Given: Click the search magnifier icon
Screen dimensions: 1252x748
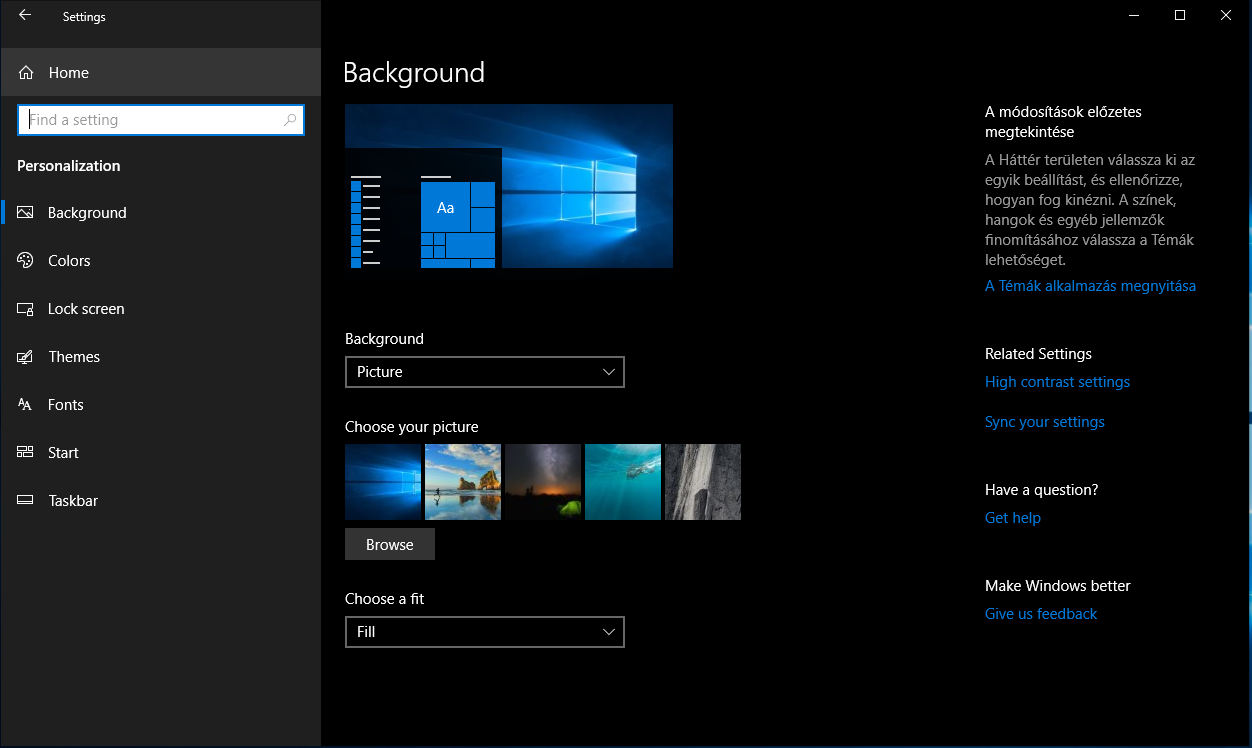Looking at the screenshot, I should [x=290, y=120].
